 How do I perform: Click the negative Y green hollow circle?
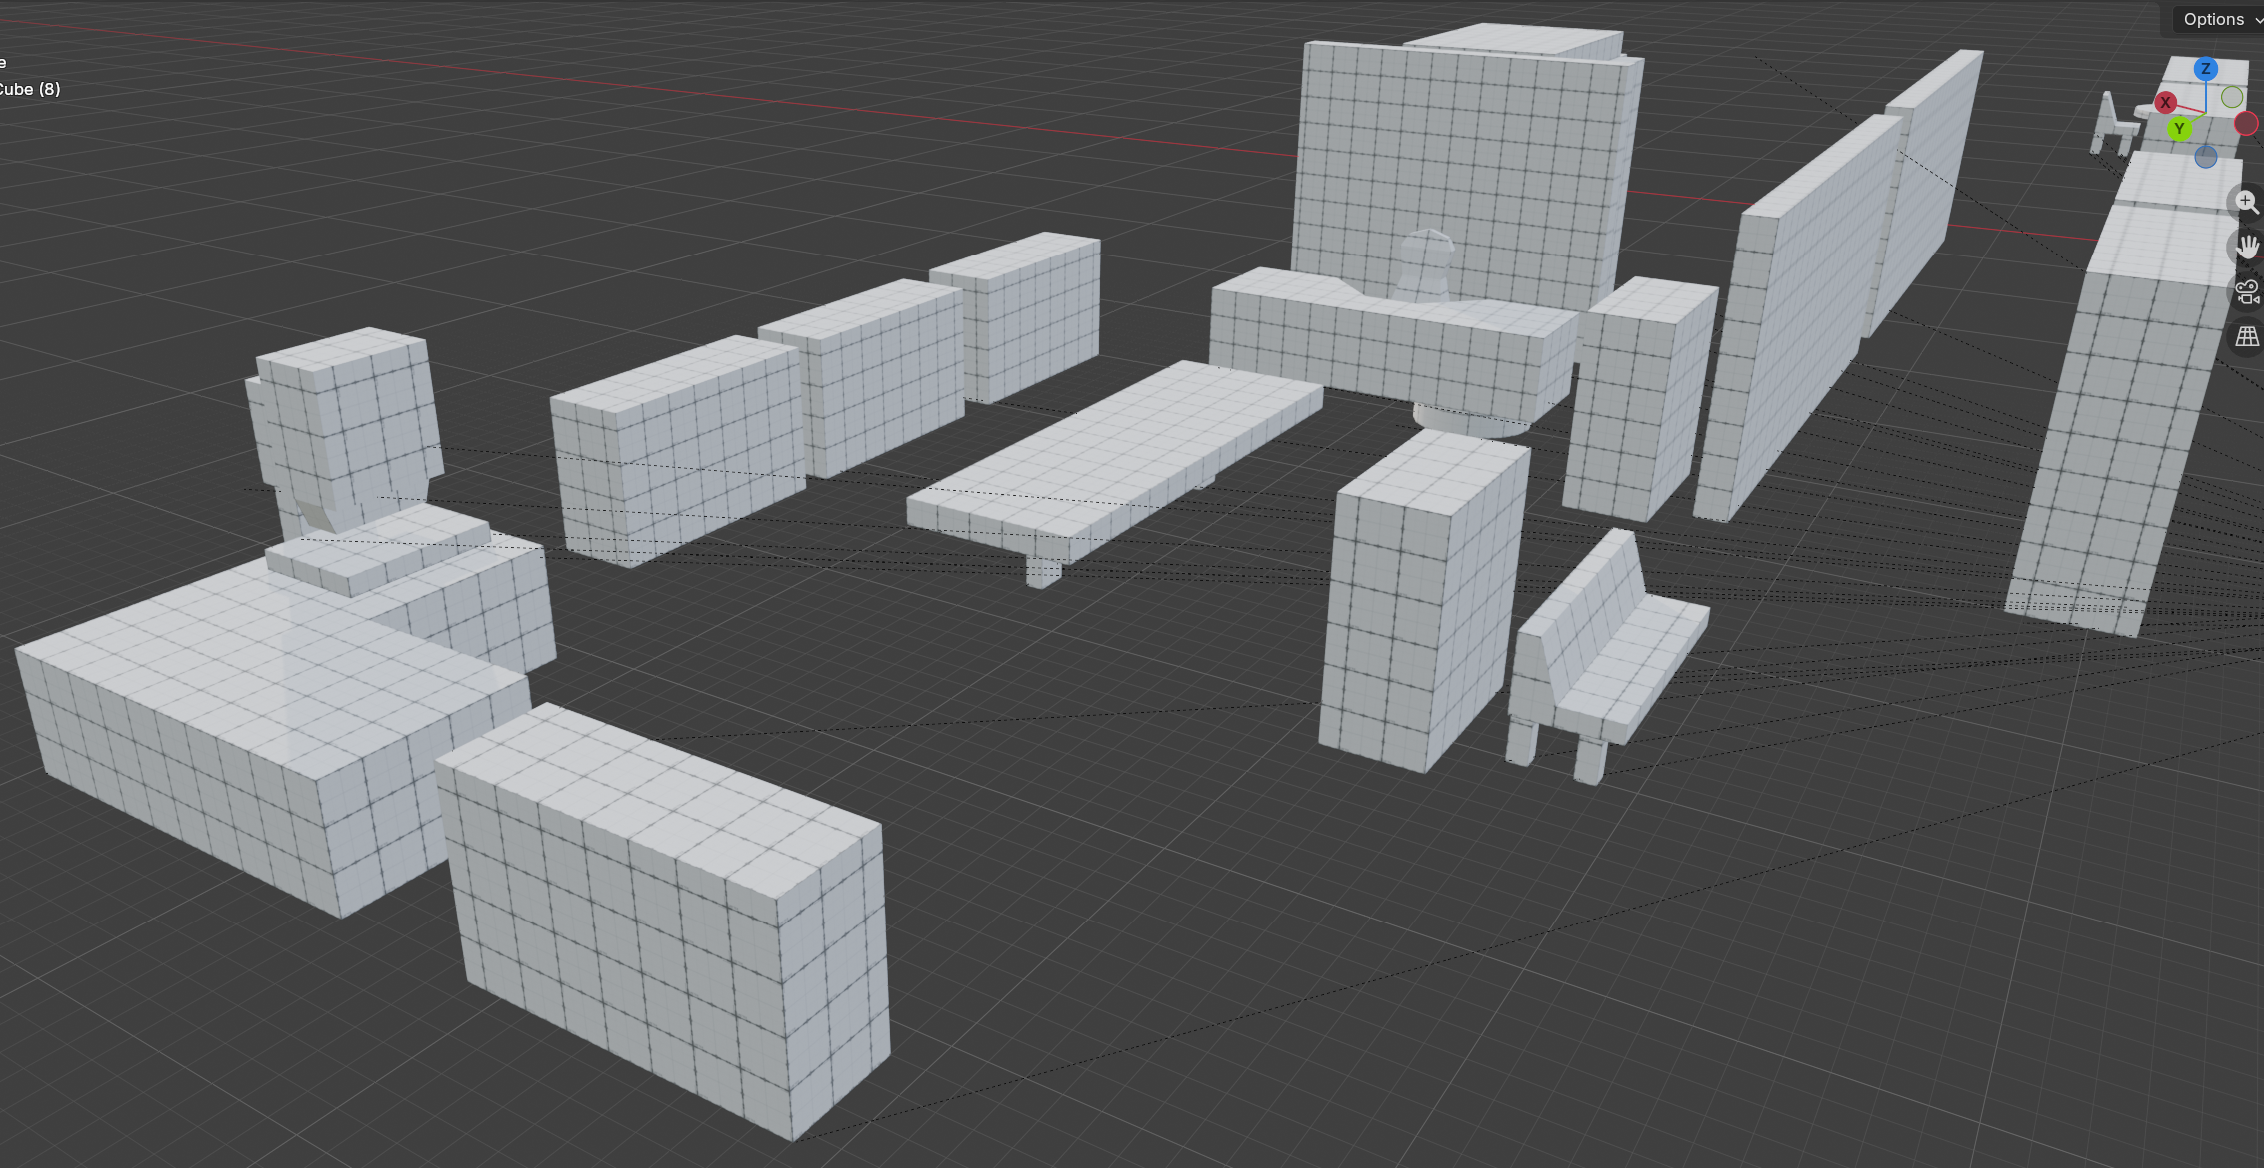tap(2232, 97)
